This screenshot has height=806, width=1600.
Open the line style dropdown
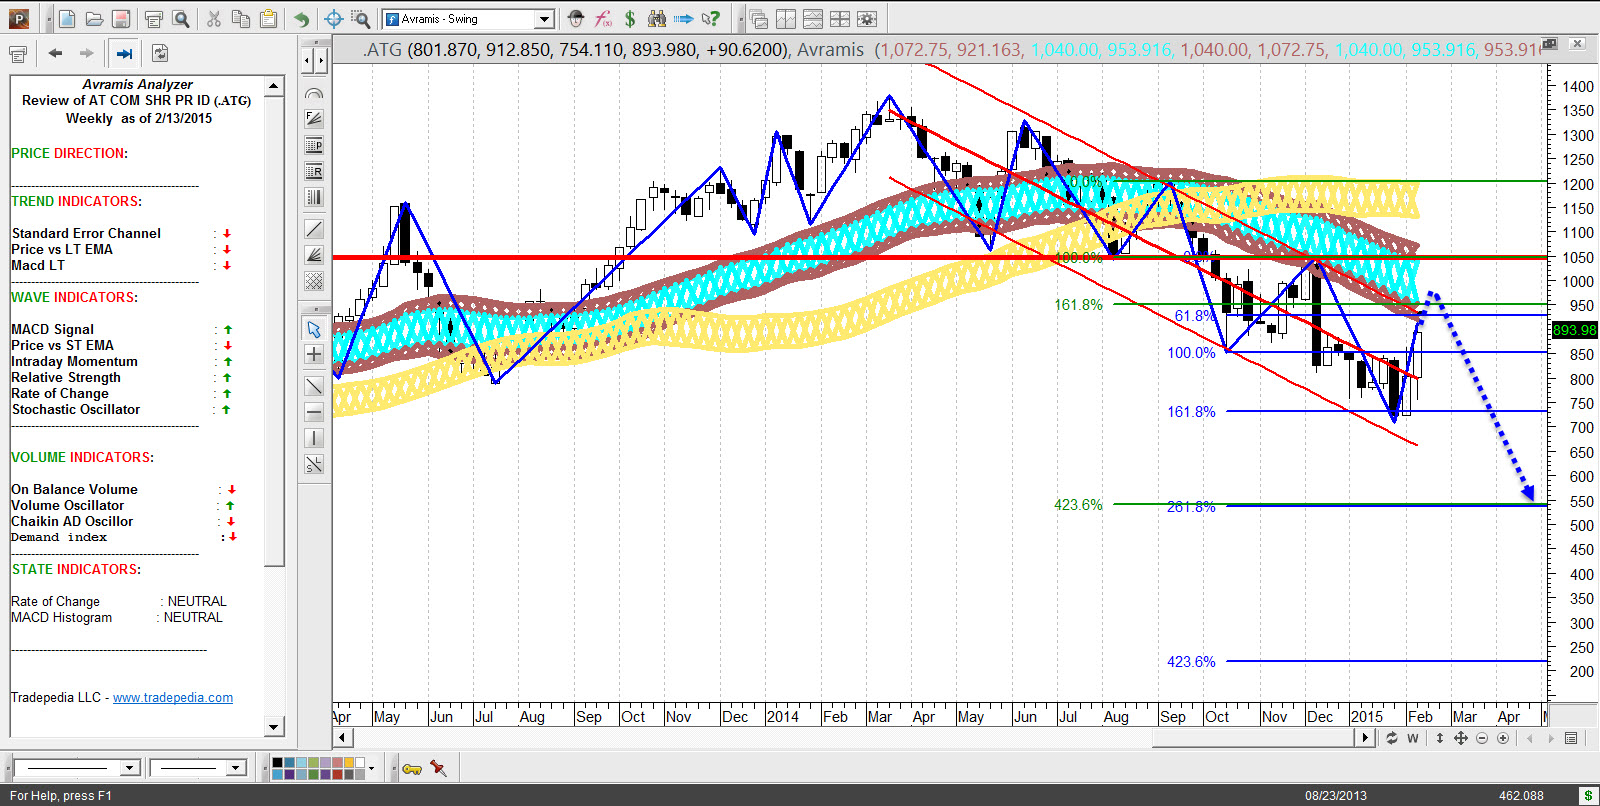pos(129,768)
